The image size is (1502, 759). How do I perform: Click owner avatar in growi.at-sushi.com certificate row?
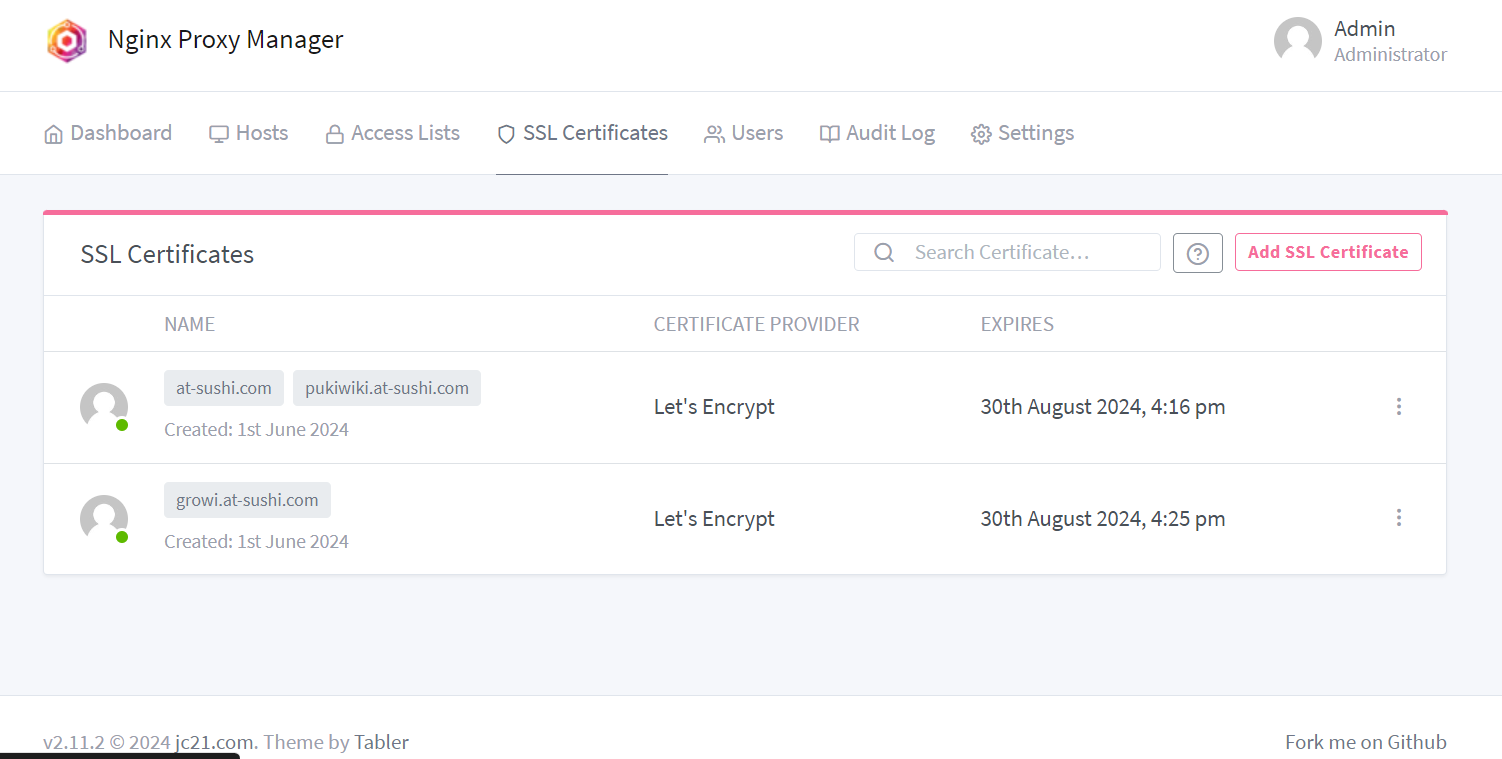pos(104,519)
